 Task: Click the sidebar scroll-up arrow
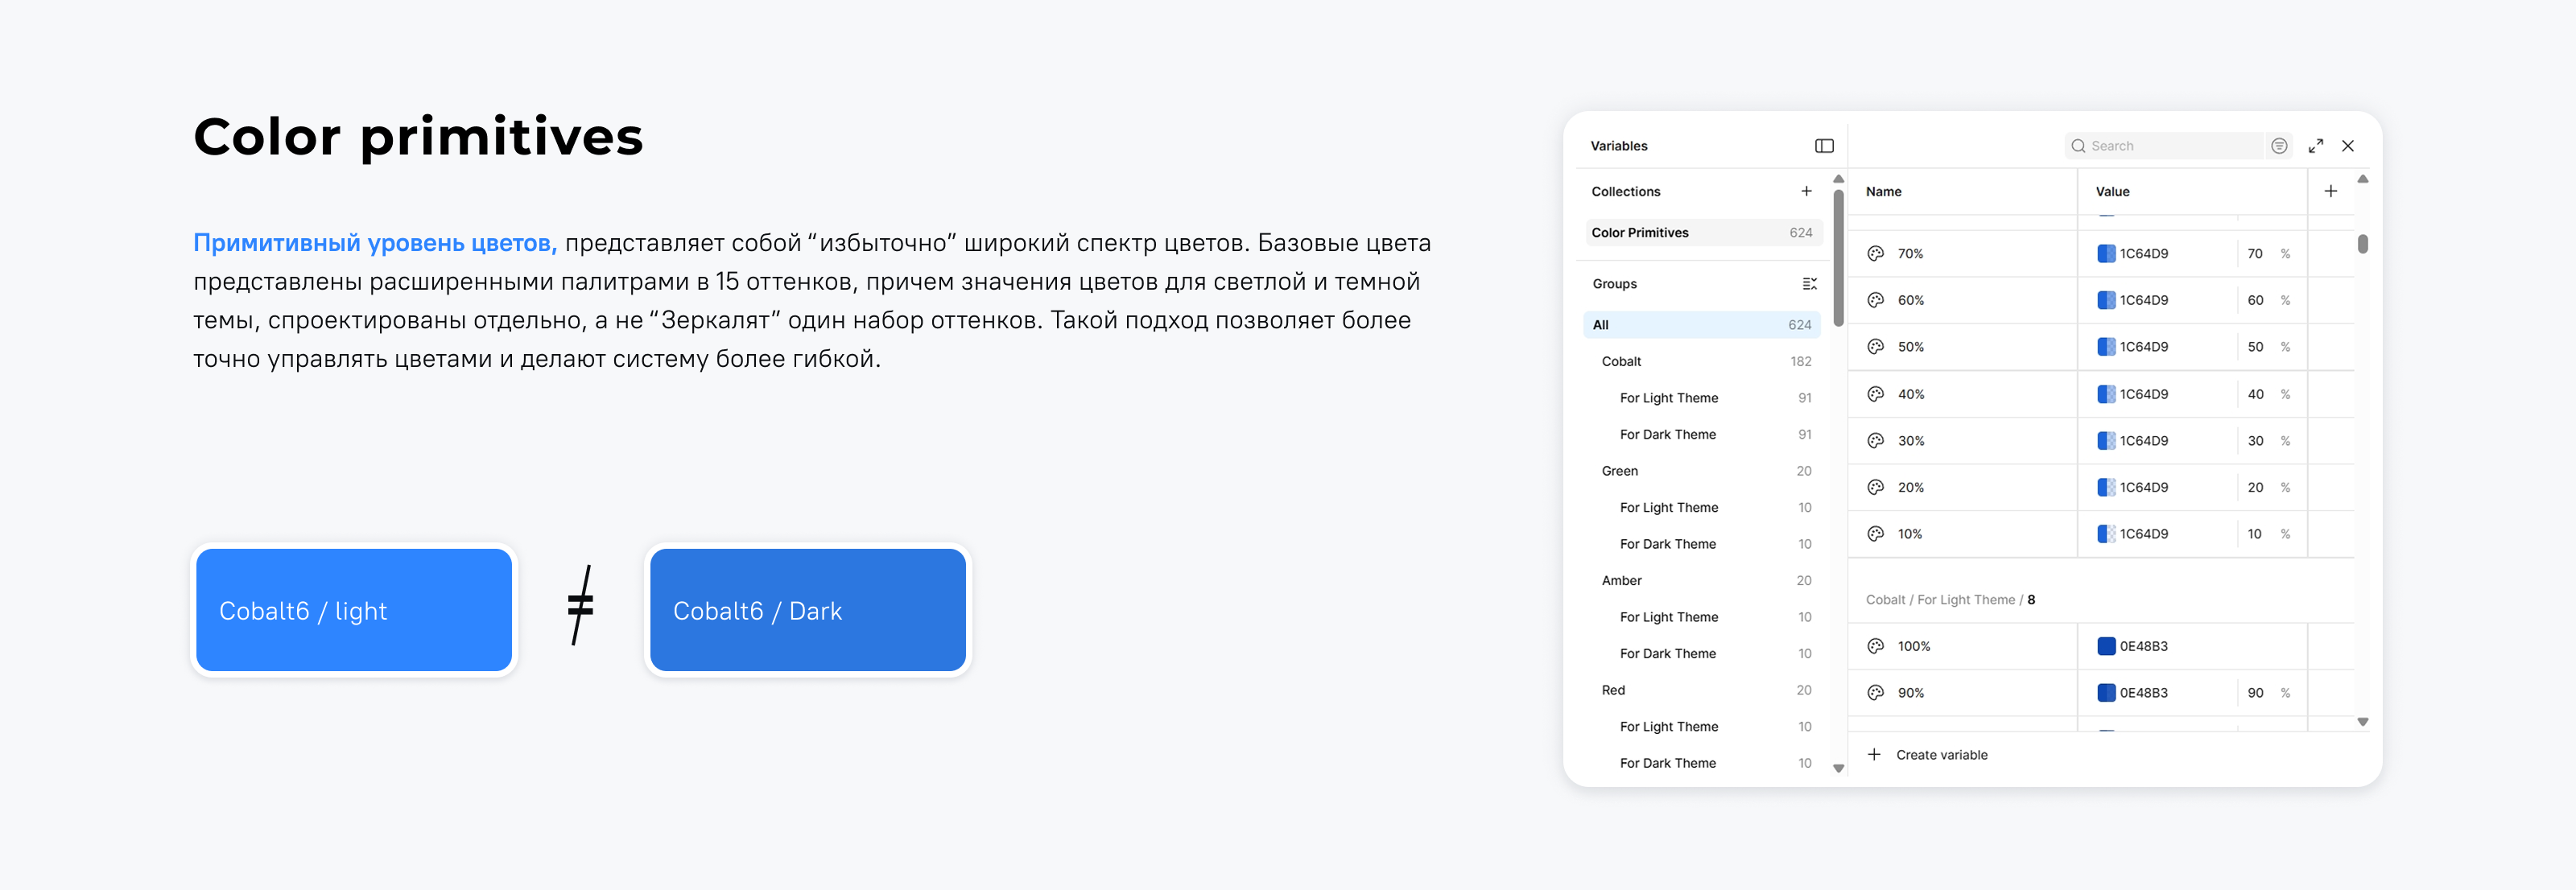pyautogui.click(x=1838, y=179)
